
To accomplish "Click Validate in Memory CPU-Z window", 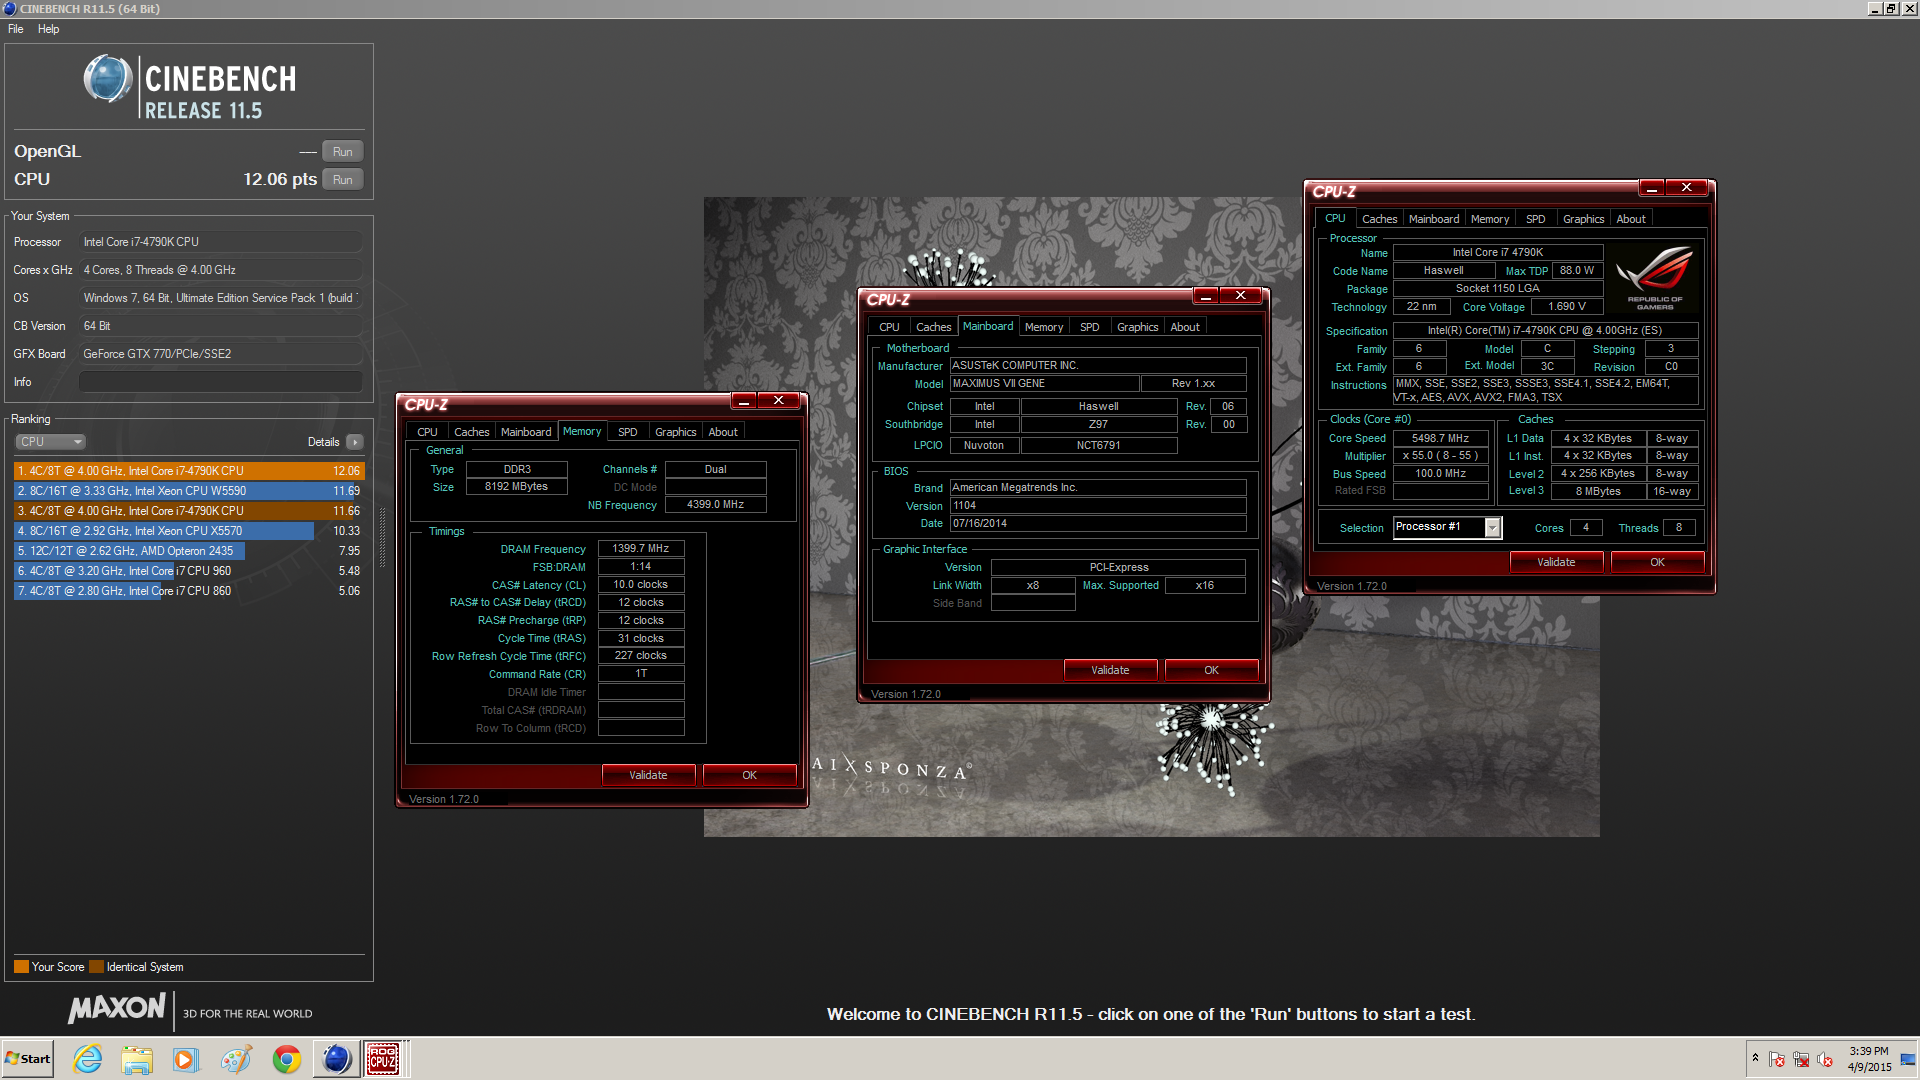I will (x=648, y=776).
